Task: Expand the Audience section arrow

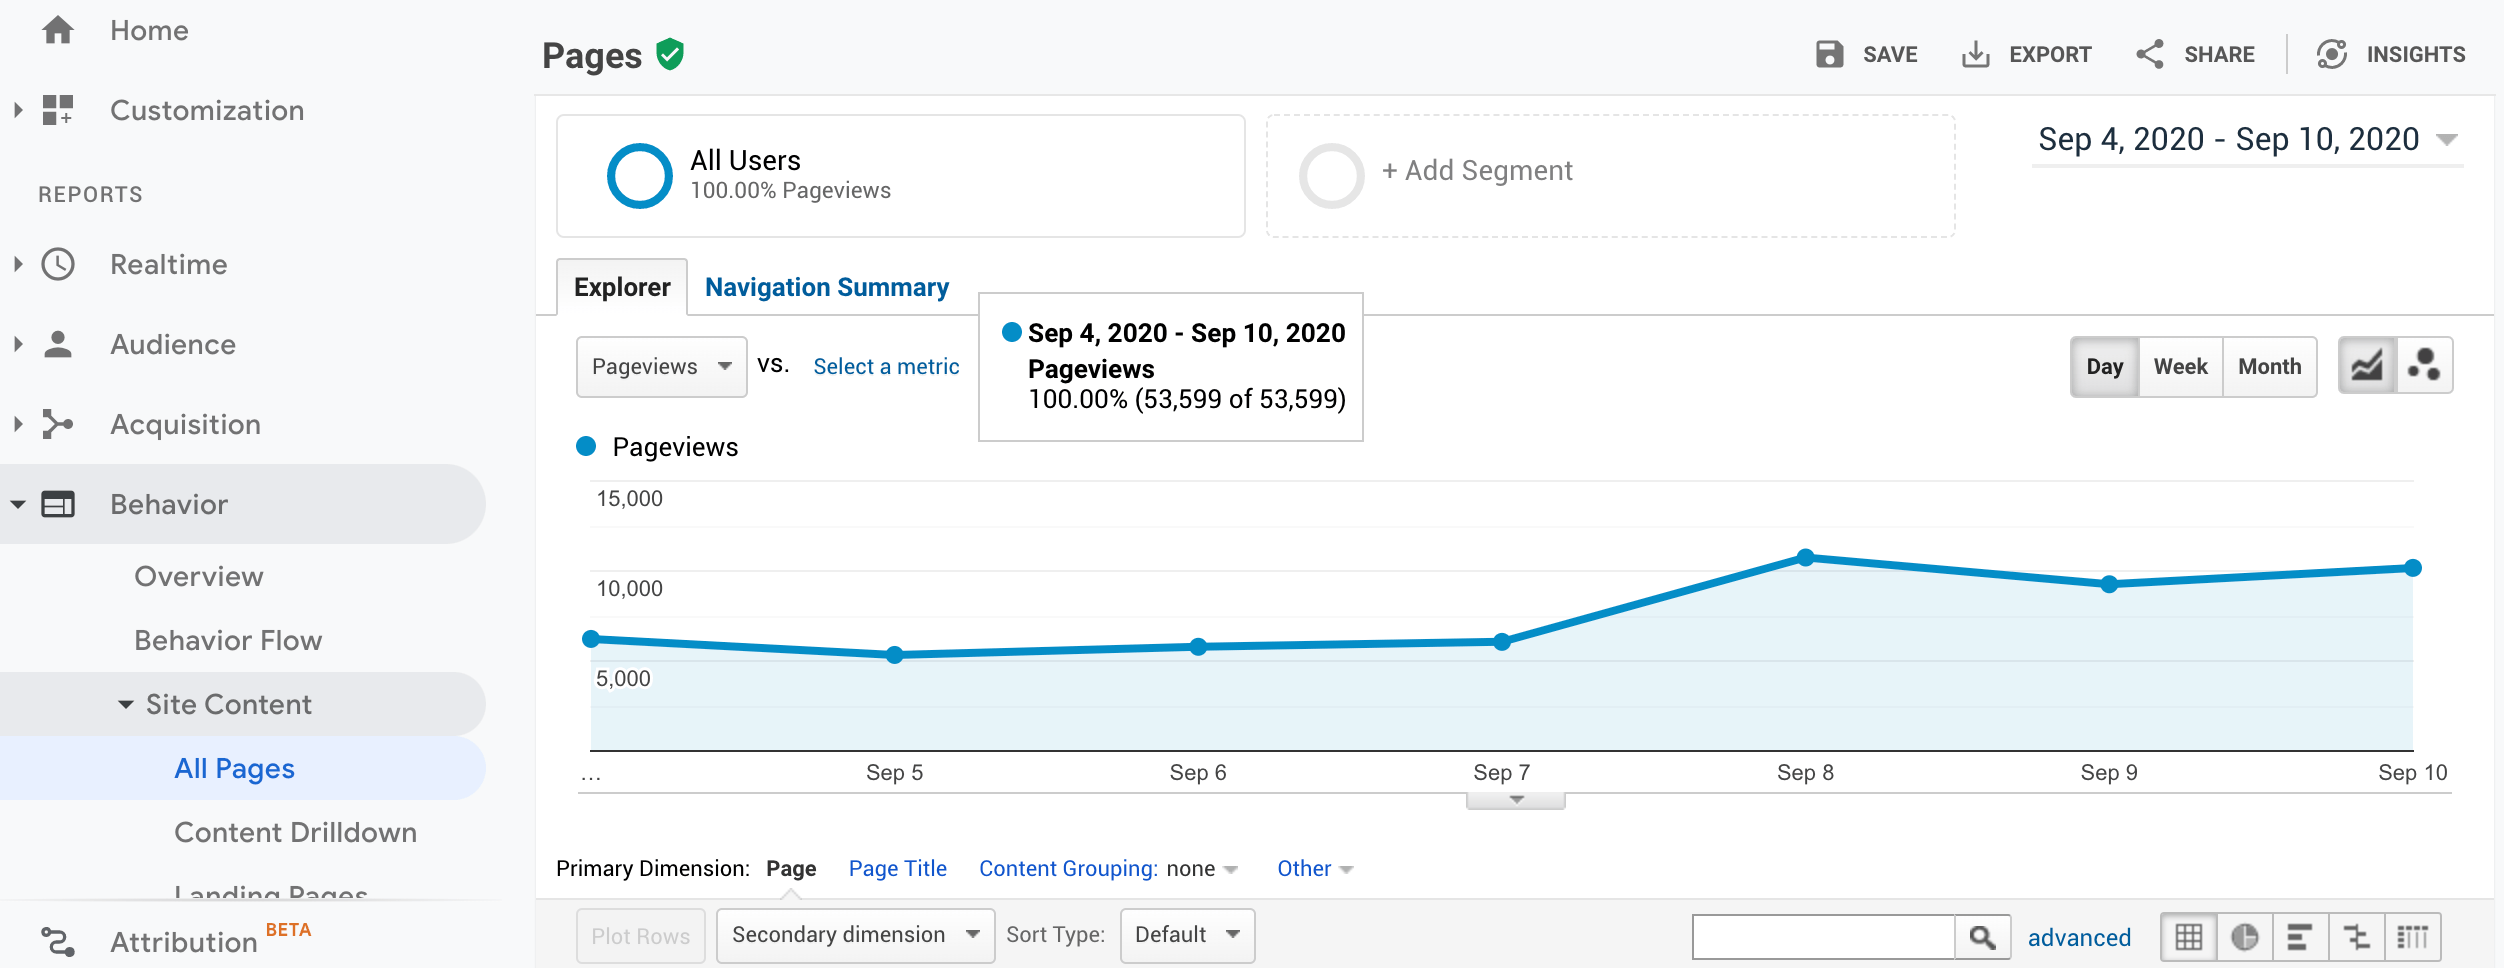Action: [x=18, y=344]
